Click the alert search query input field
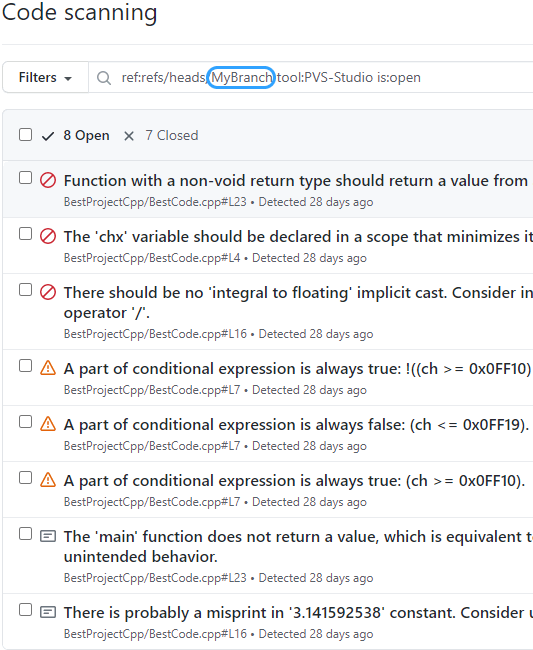 [311, 78]
